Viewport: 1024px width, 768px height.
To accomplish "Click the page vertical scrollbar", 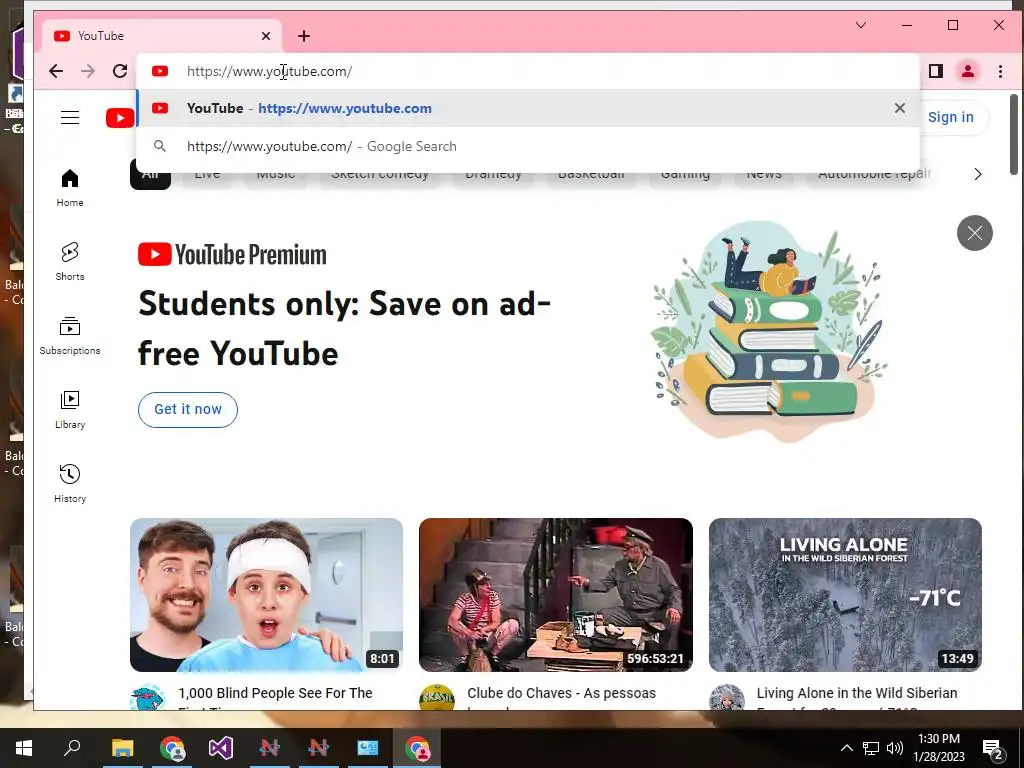I will pyautogui.click(x=1014, y=135).
